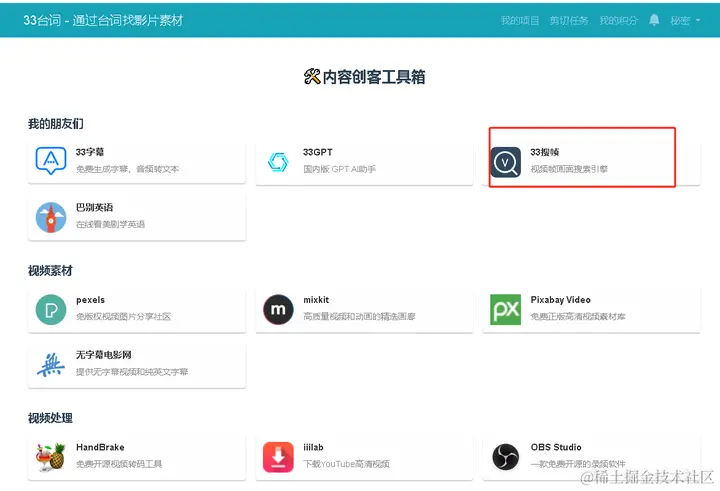
Task: Open the mixkit black m icon
Action: (278, 310)
